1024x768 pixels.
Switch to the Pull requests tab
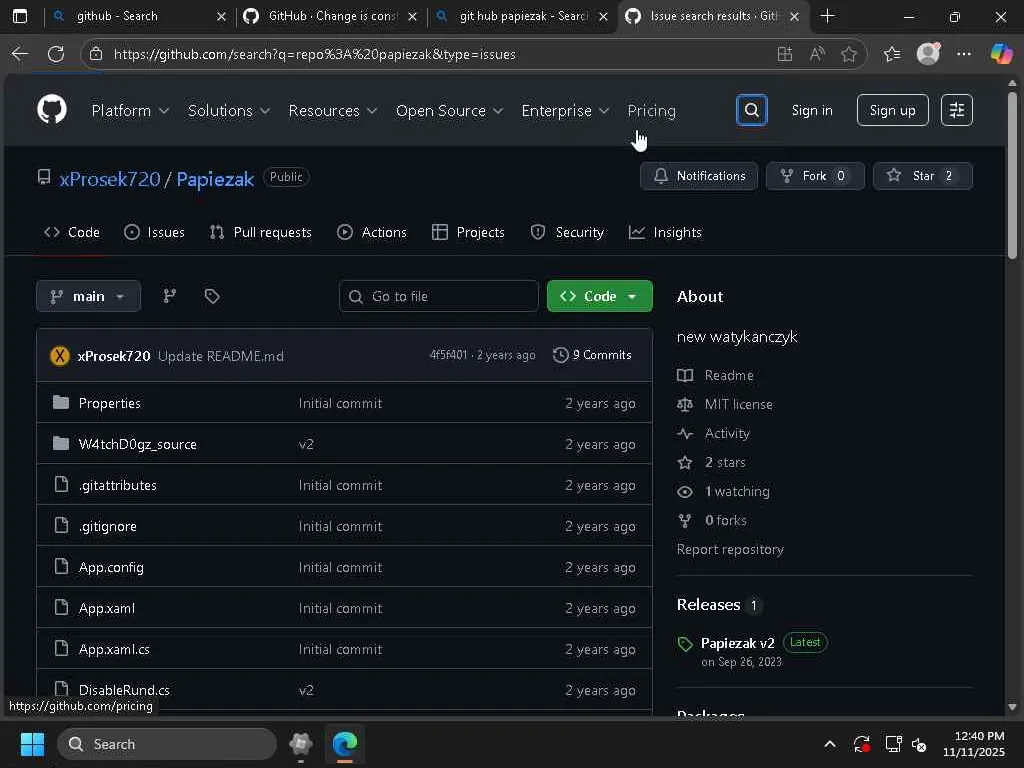261,232
